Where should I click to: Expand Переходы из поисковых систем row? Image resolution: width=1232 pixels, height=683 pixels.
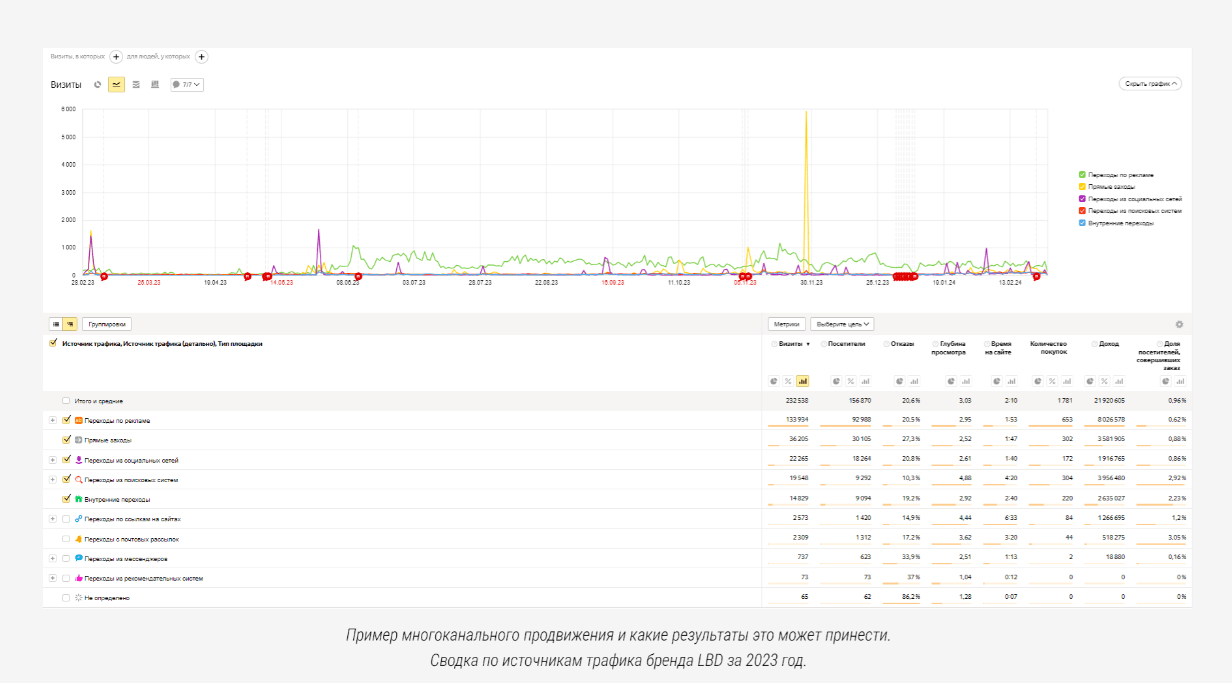click(53, 479)
